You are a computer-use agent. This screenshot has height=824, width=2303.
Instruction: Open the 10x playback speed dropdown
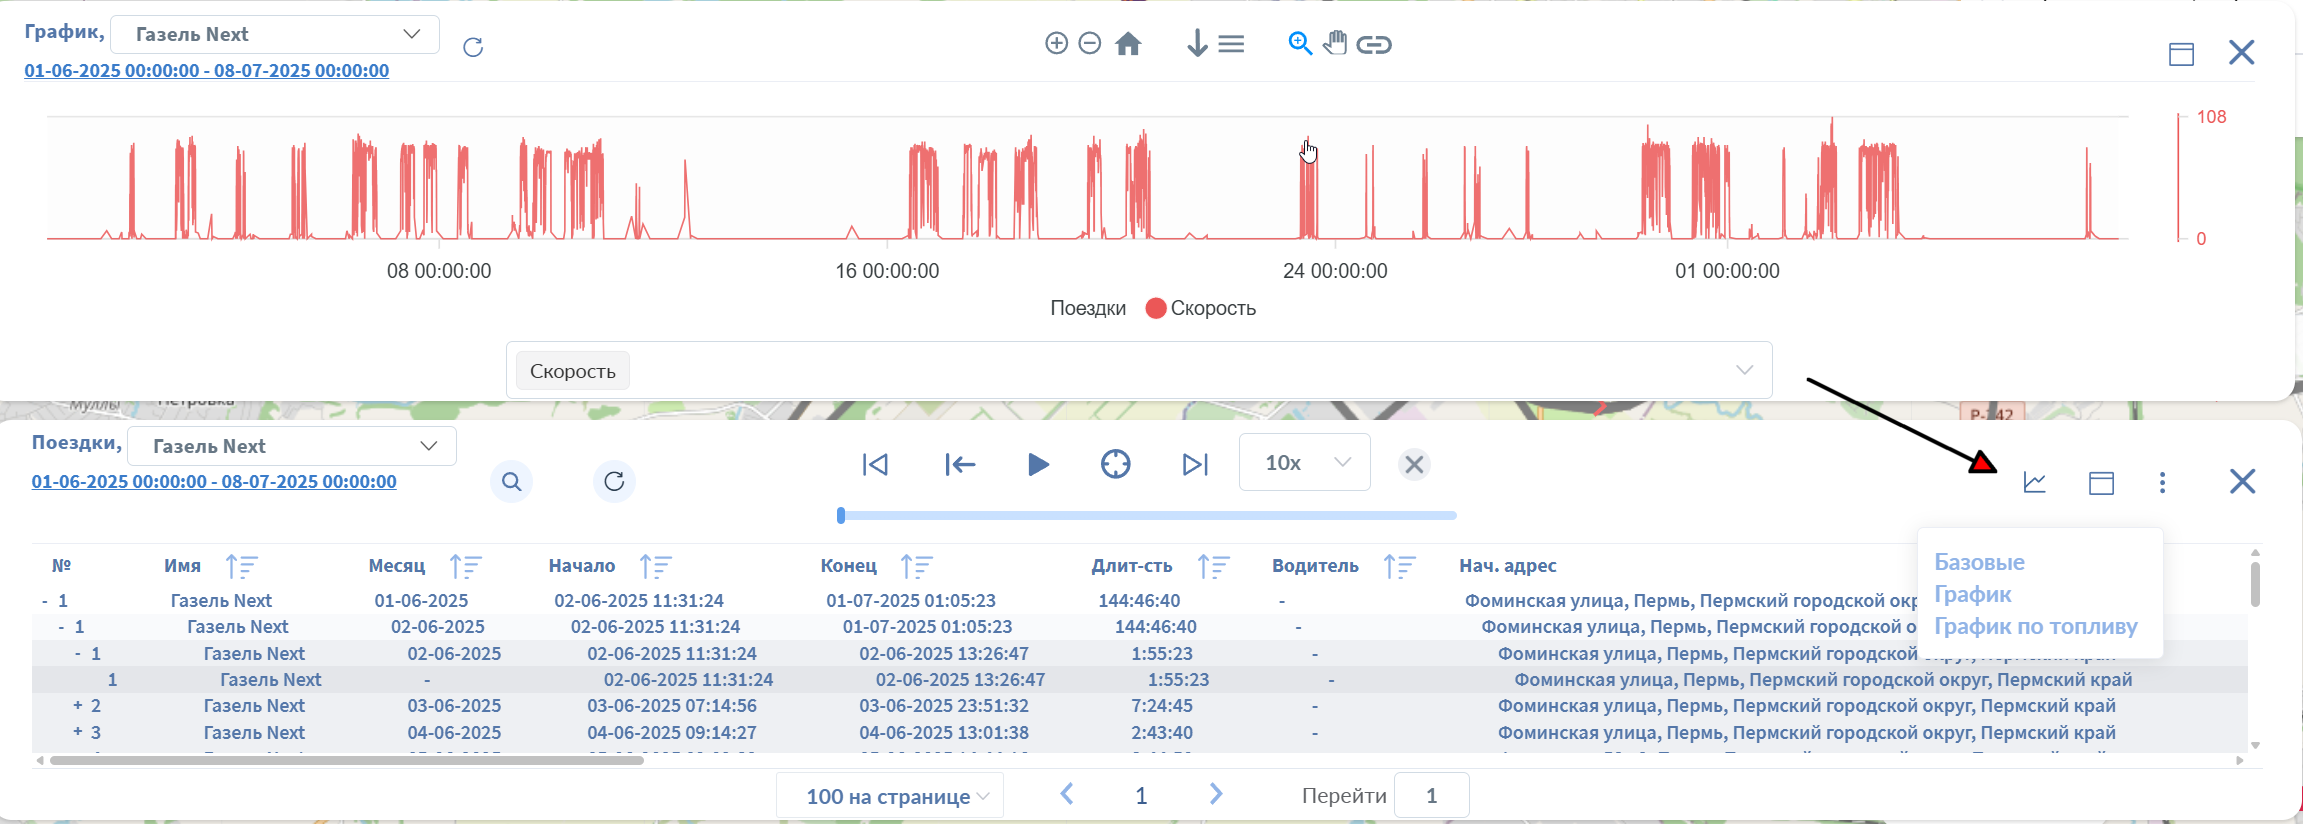coord(1304,463)
